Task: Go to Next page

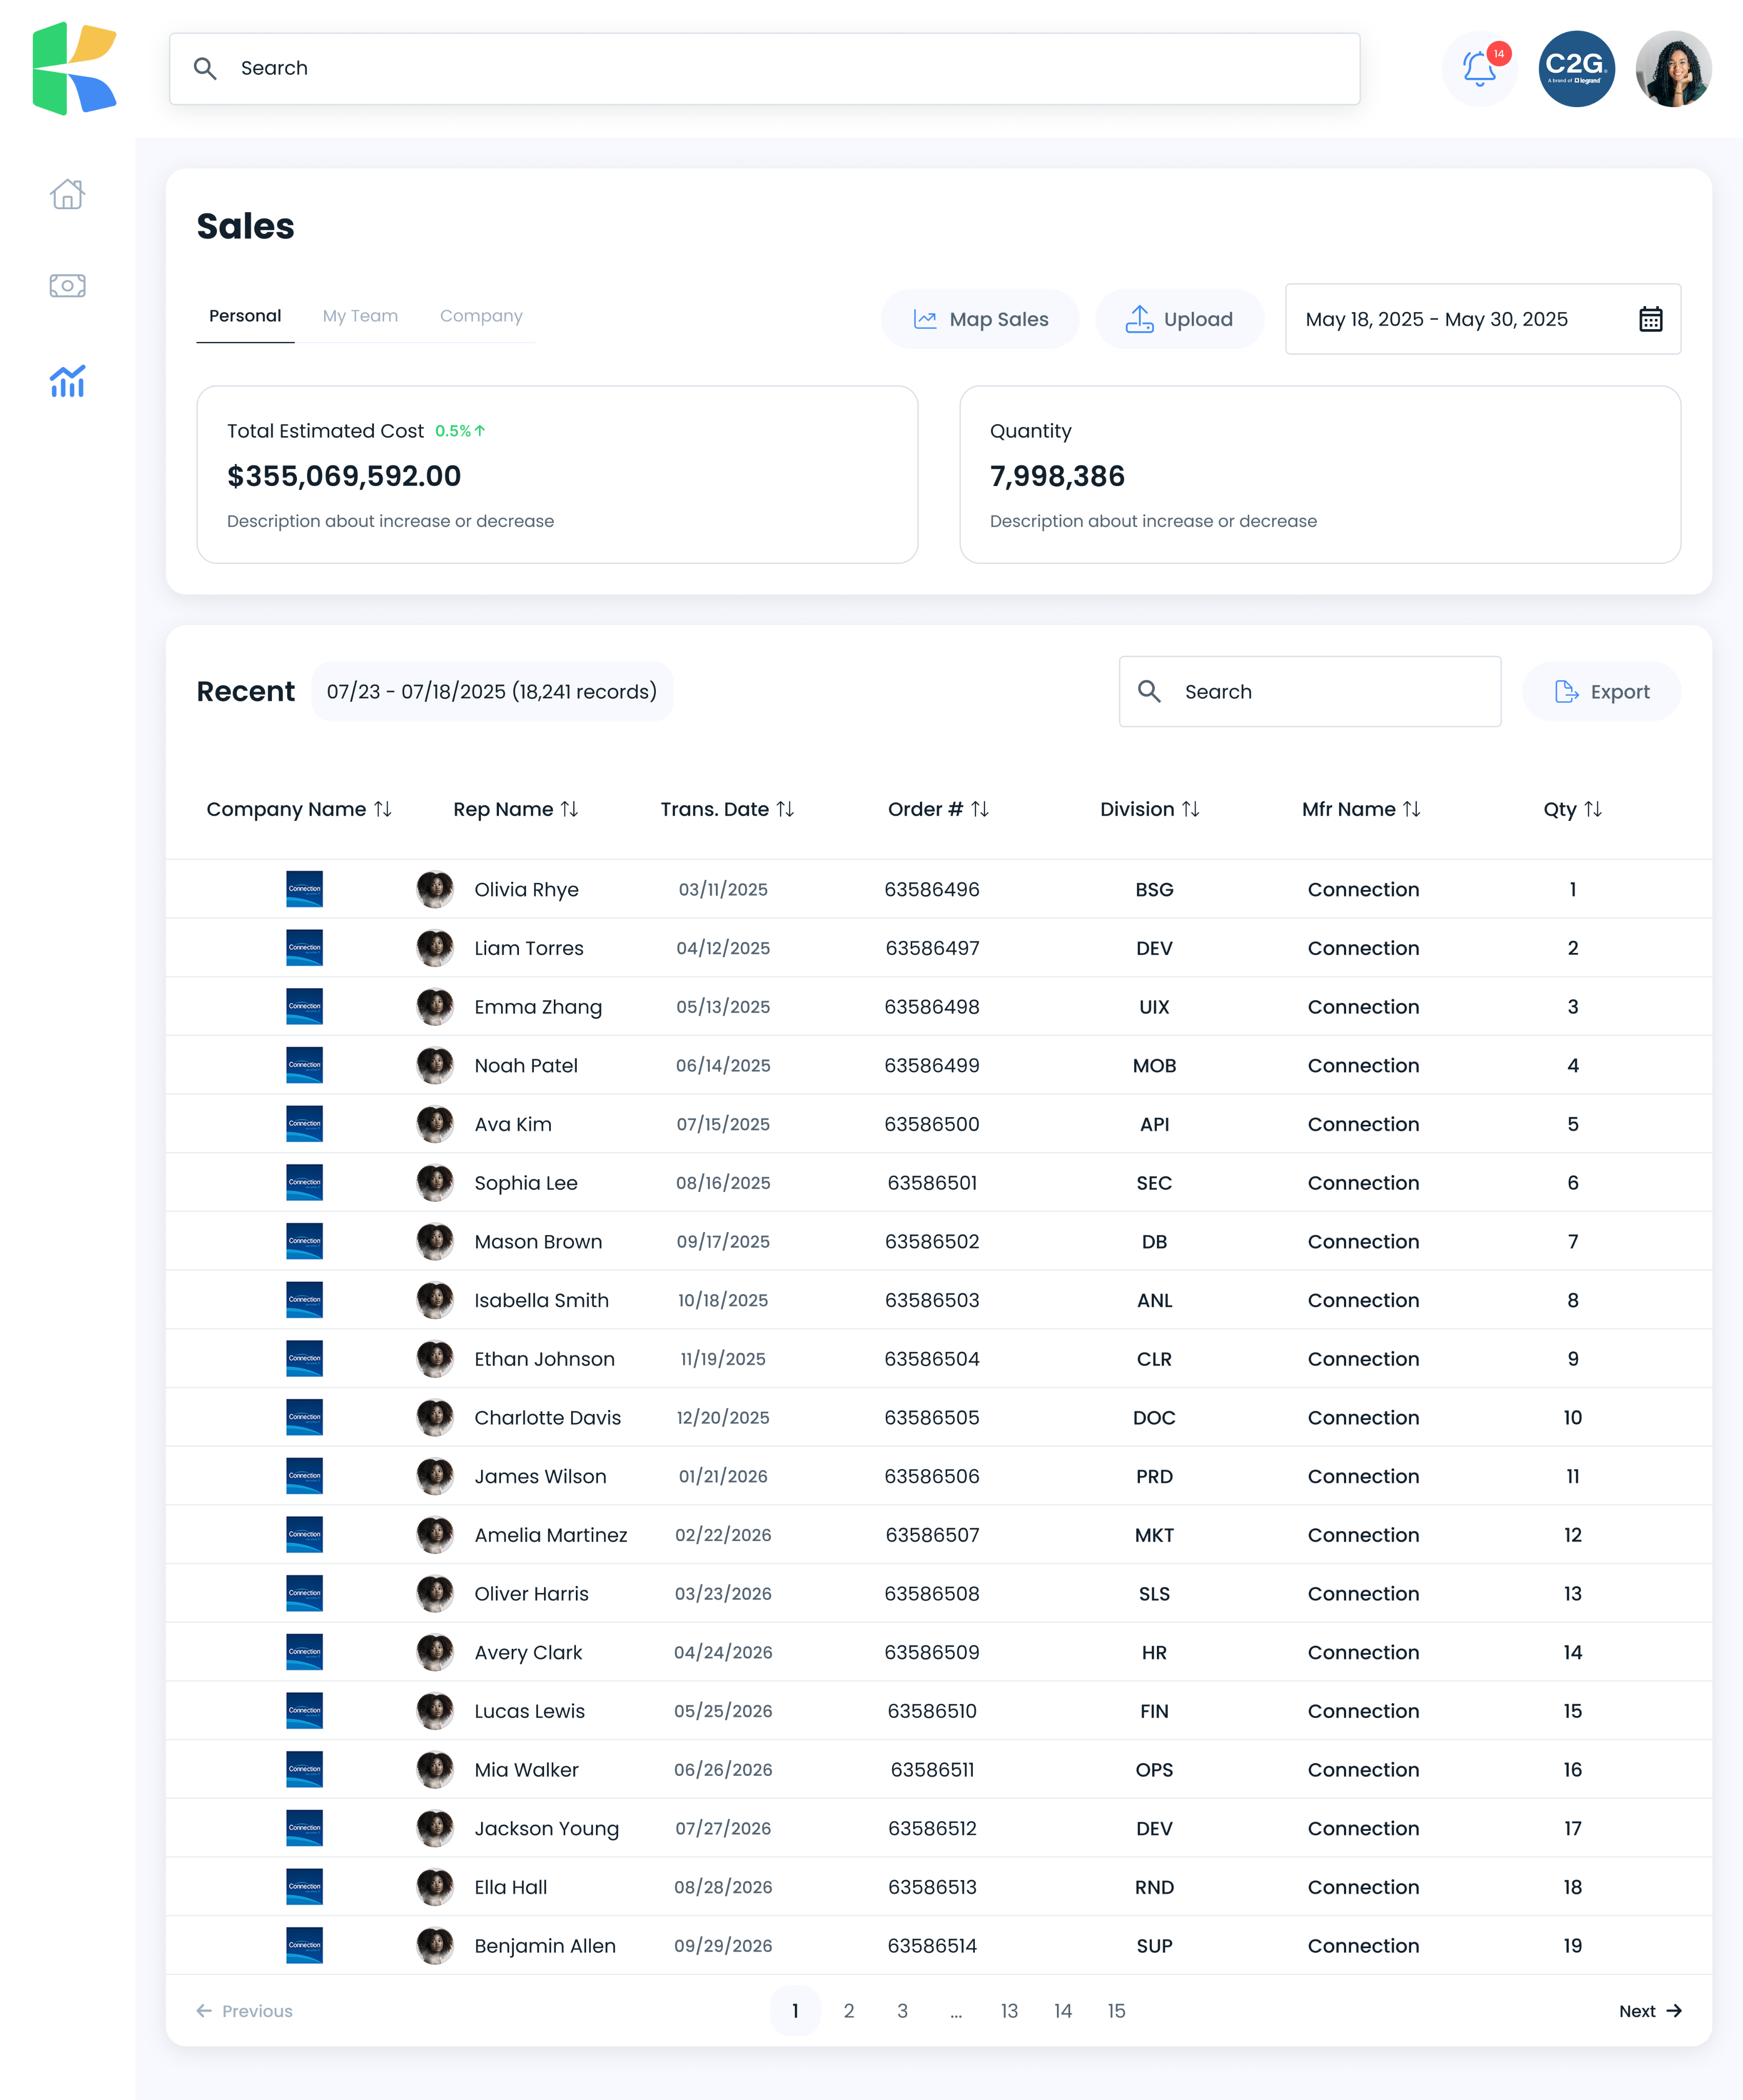Action: (1650, 2010)
